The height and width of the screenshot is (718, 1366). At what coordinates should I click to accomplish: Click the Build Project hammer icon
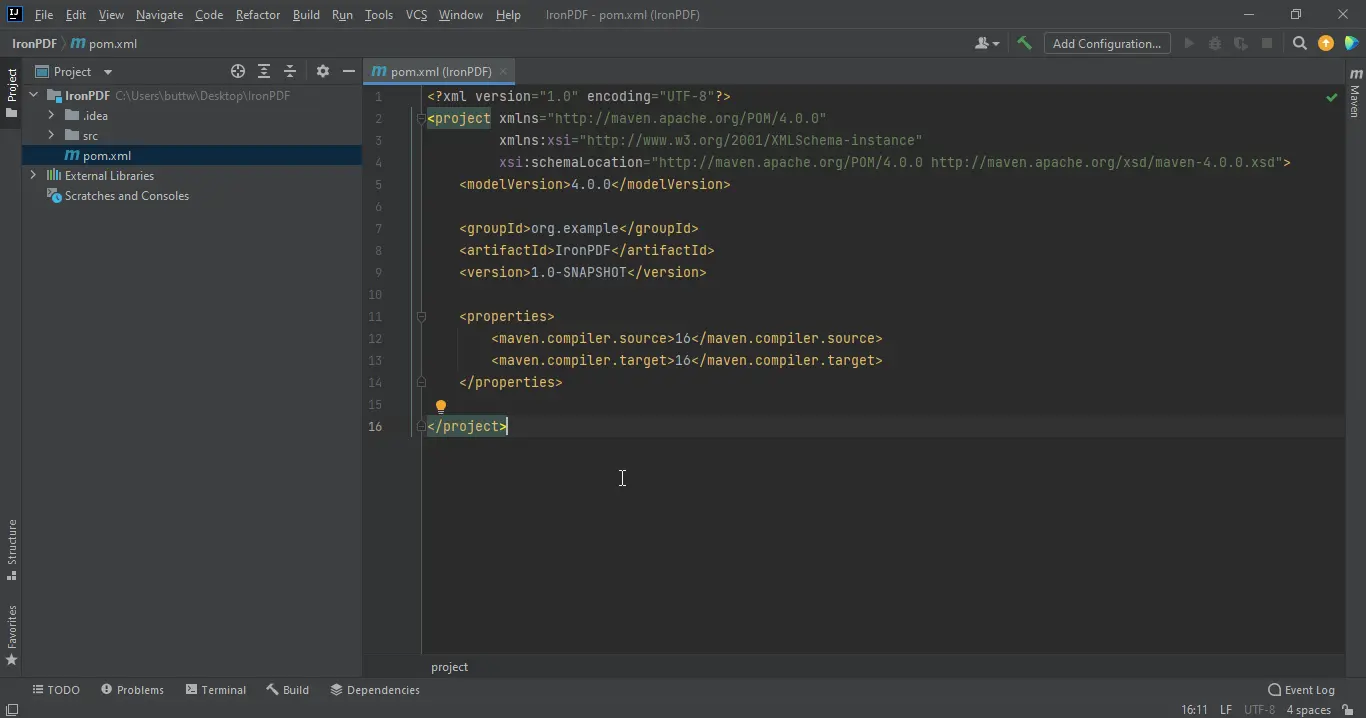pos(1024,43)
